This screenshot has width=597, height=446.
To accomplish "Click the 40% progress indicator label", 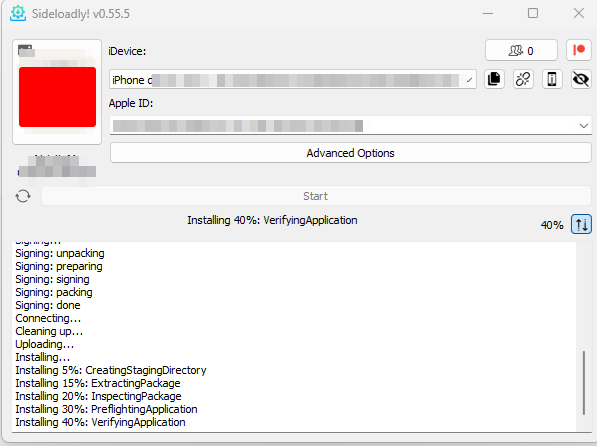I will click(x=552, y=225).
